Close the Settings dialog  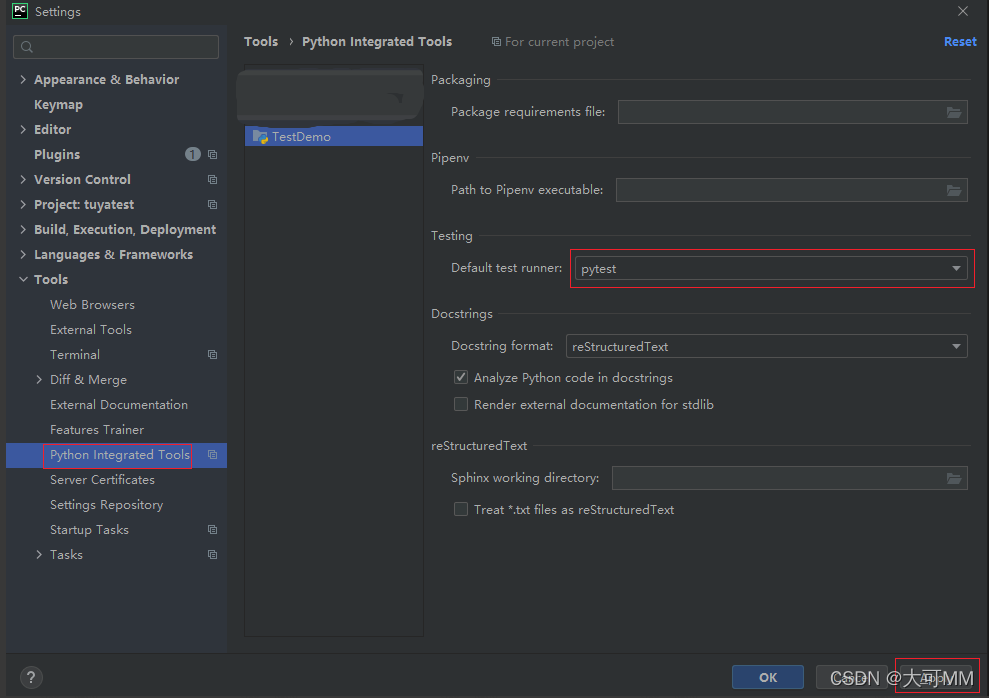963,11
